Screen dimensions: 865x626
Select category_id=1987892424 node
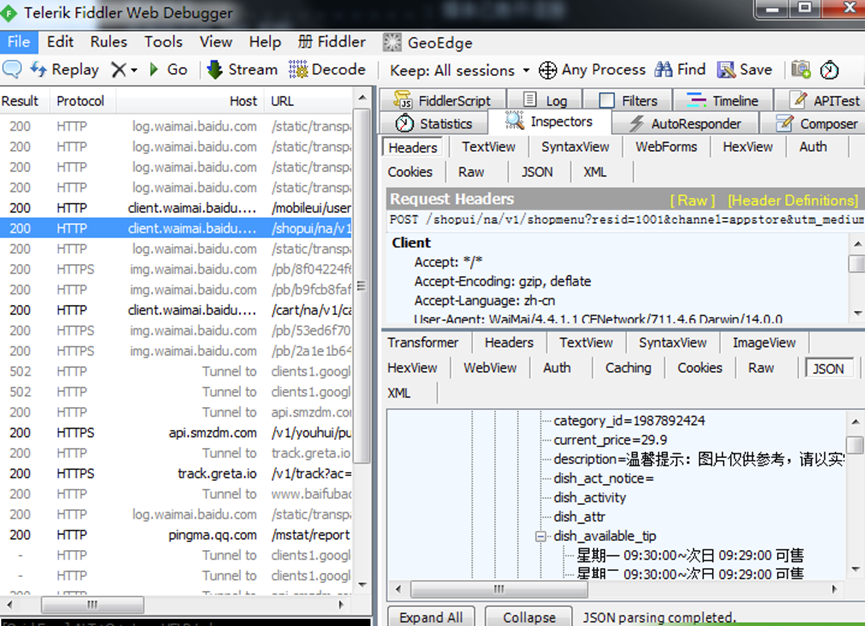(x=629, y=421)
